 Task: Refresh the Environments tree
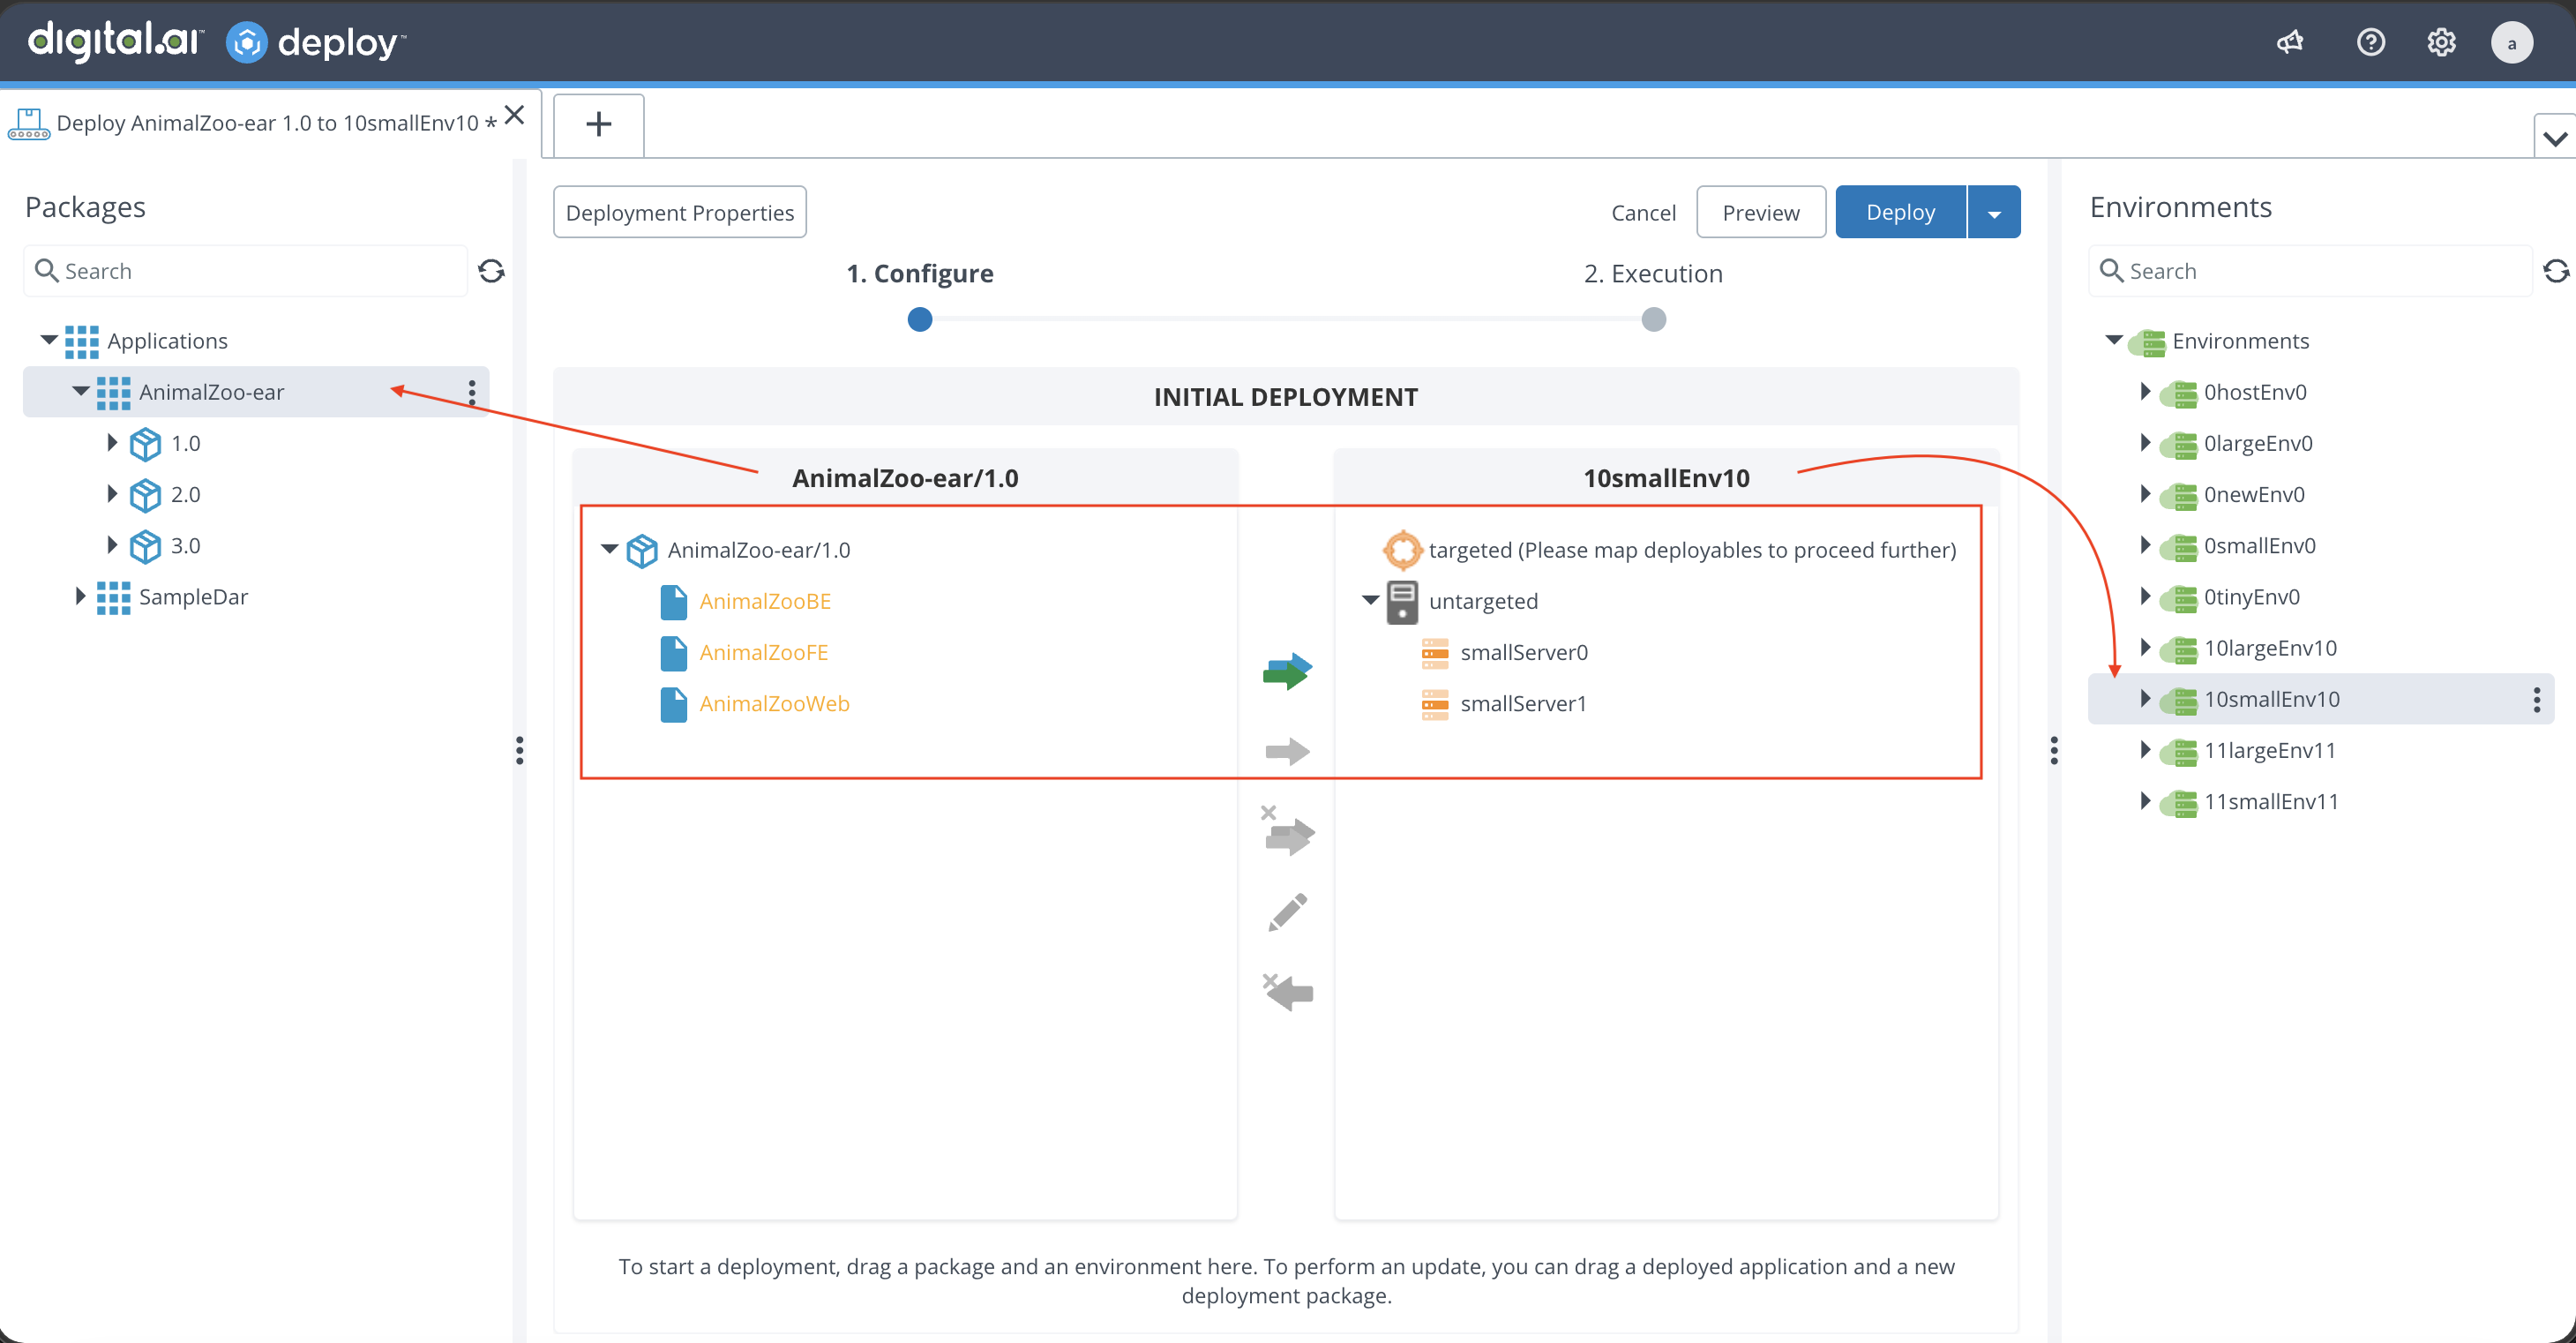tap(2556, 271)
